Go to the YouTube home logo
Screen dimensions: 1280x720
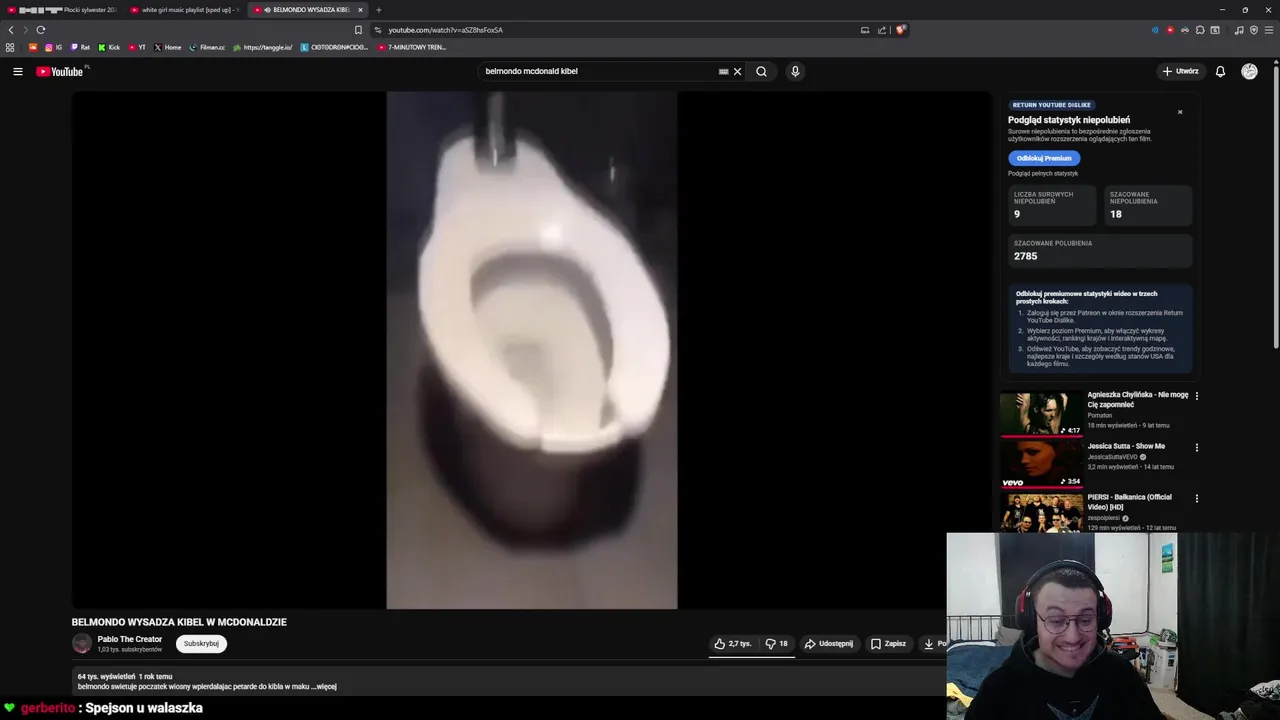60,71
